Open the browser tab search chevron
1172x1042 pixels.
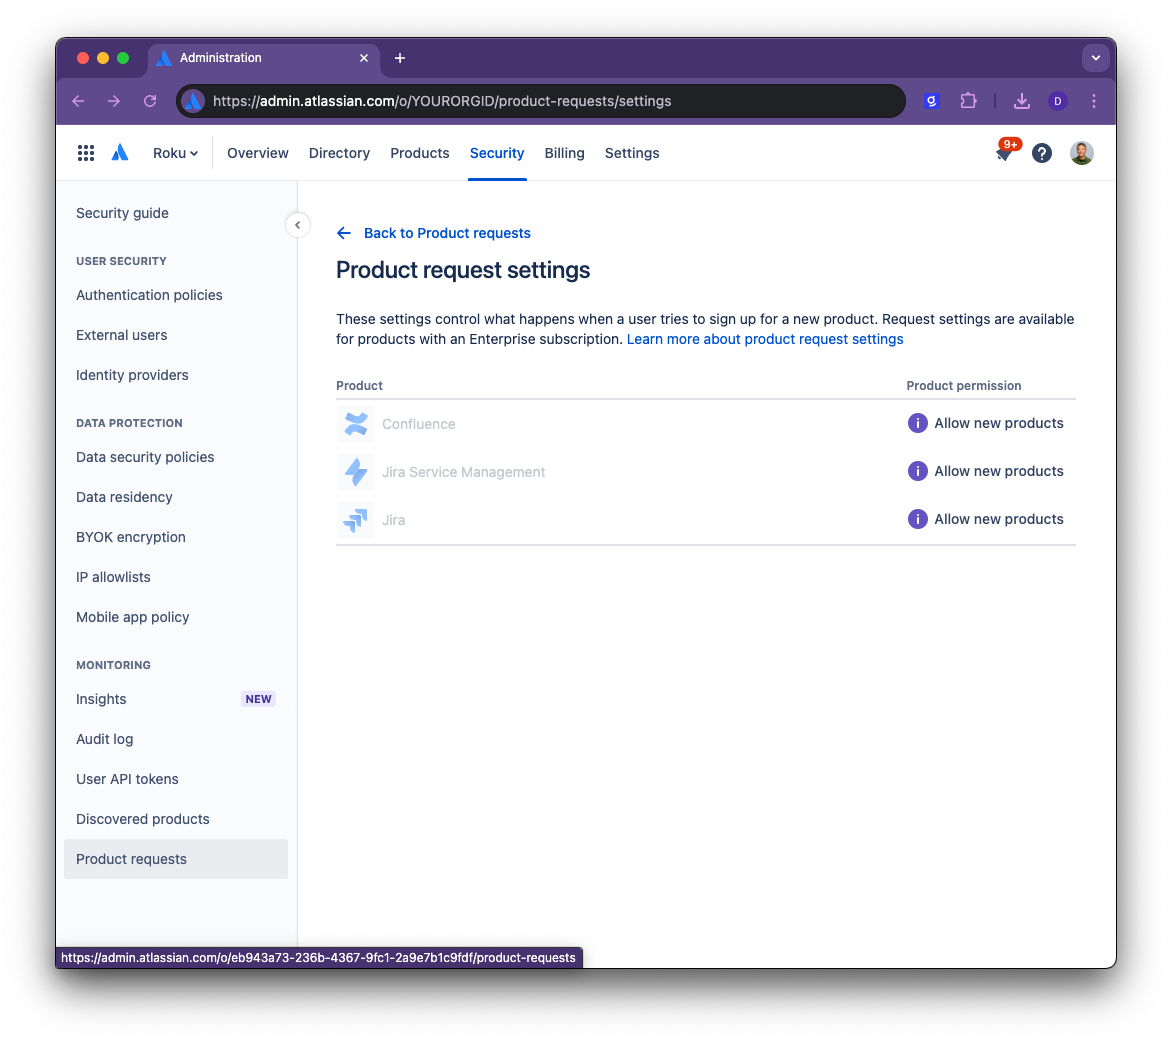tap(1095, 58)
